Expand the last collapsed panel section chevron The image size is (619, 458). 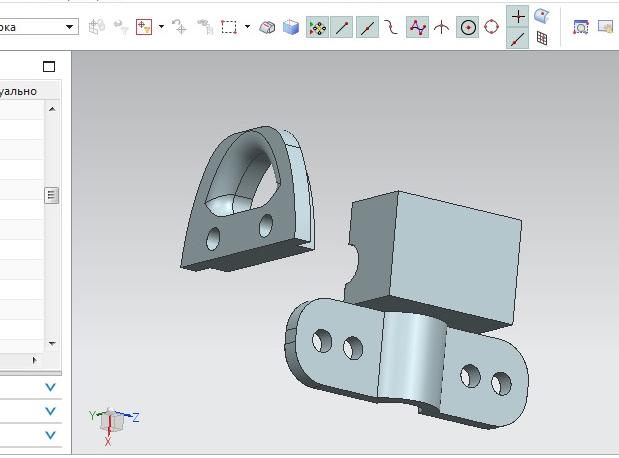click(x=50, y=435)
